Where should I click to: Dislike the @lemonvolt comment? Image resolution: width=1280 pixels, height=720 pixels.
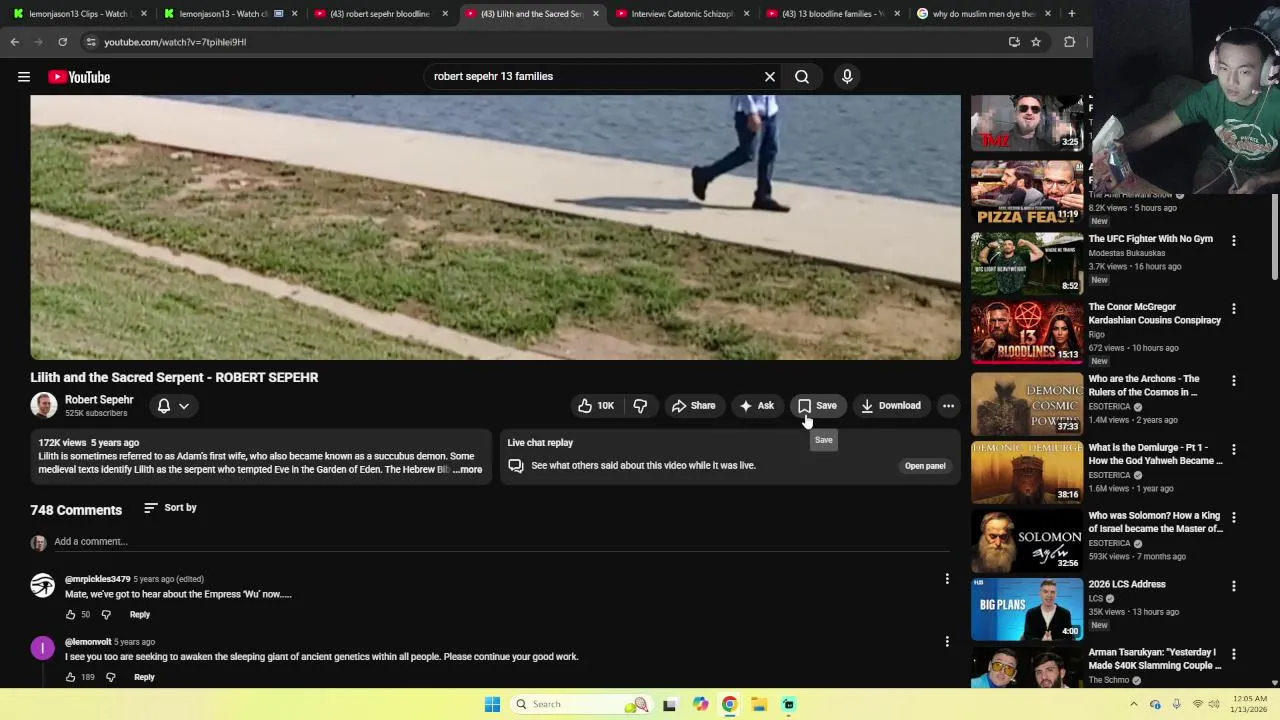pos(111,678)
